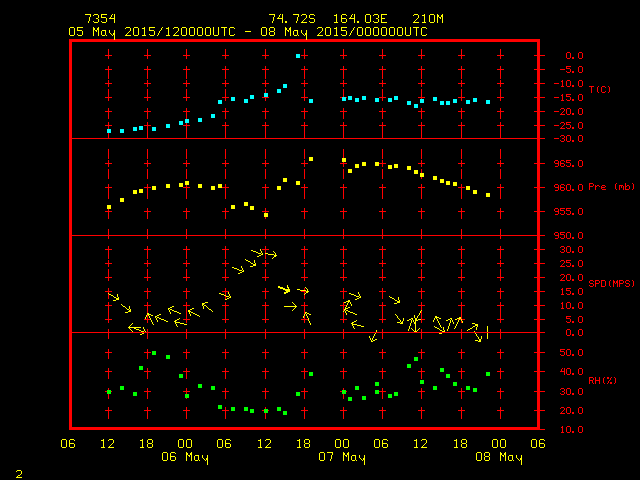The image size is (640, 480).
Task: Pick the 06 May date label
Action: (x=185, y=457)
